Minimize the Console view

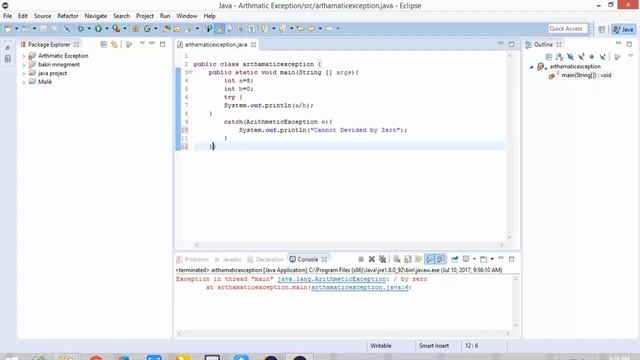pyautogui.click(x=501, y=258)
